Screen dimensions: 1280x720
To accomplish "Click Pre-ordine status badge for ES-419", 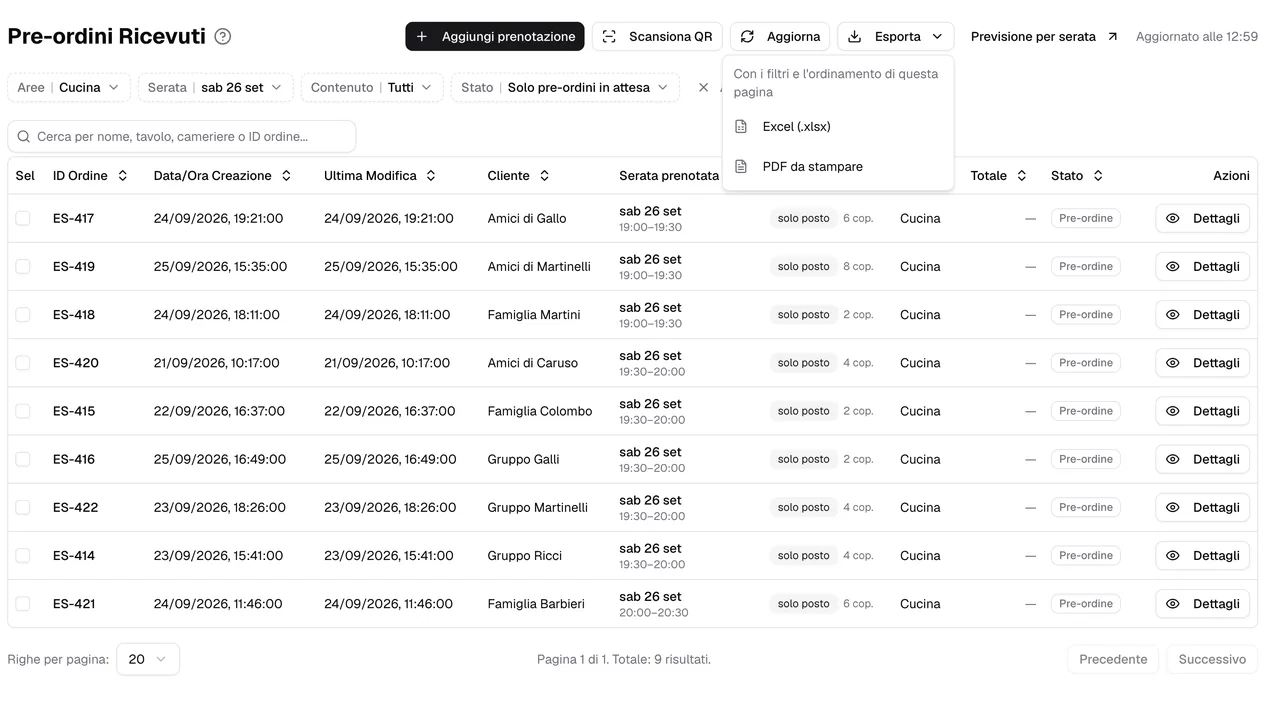I will (1086, 267).
